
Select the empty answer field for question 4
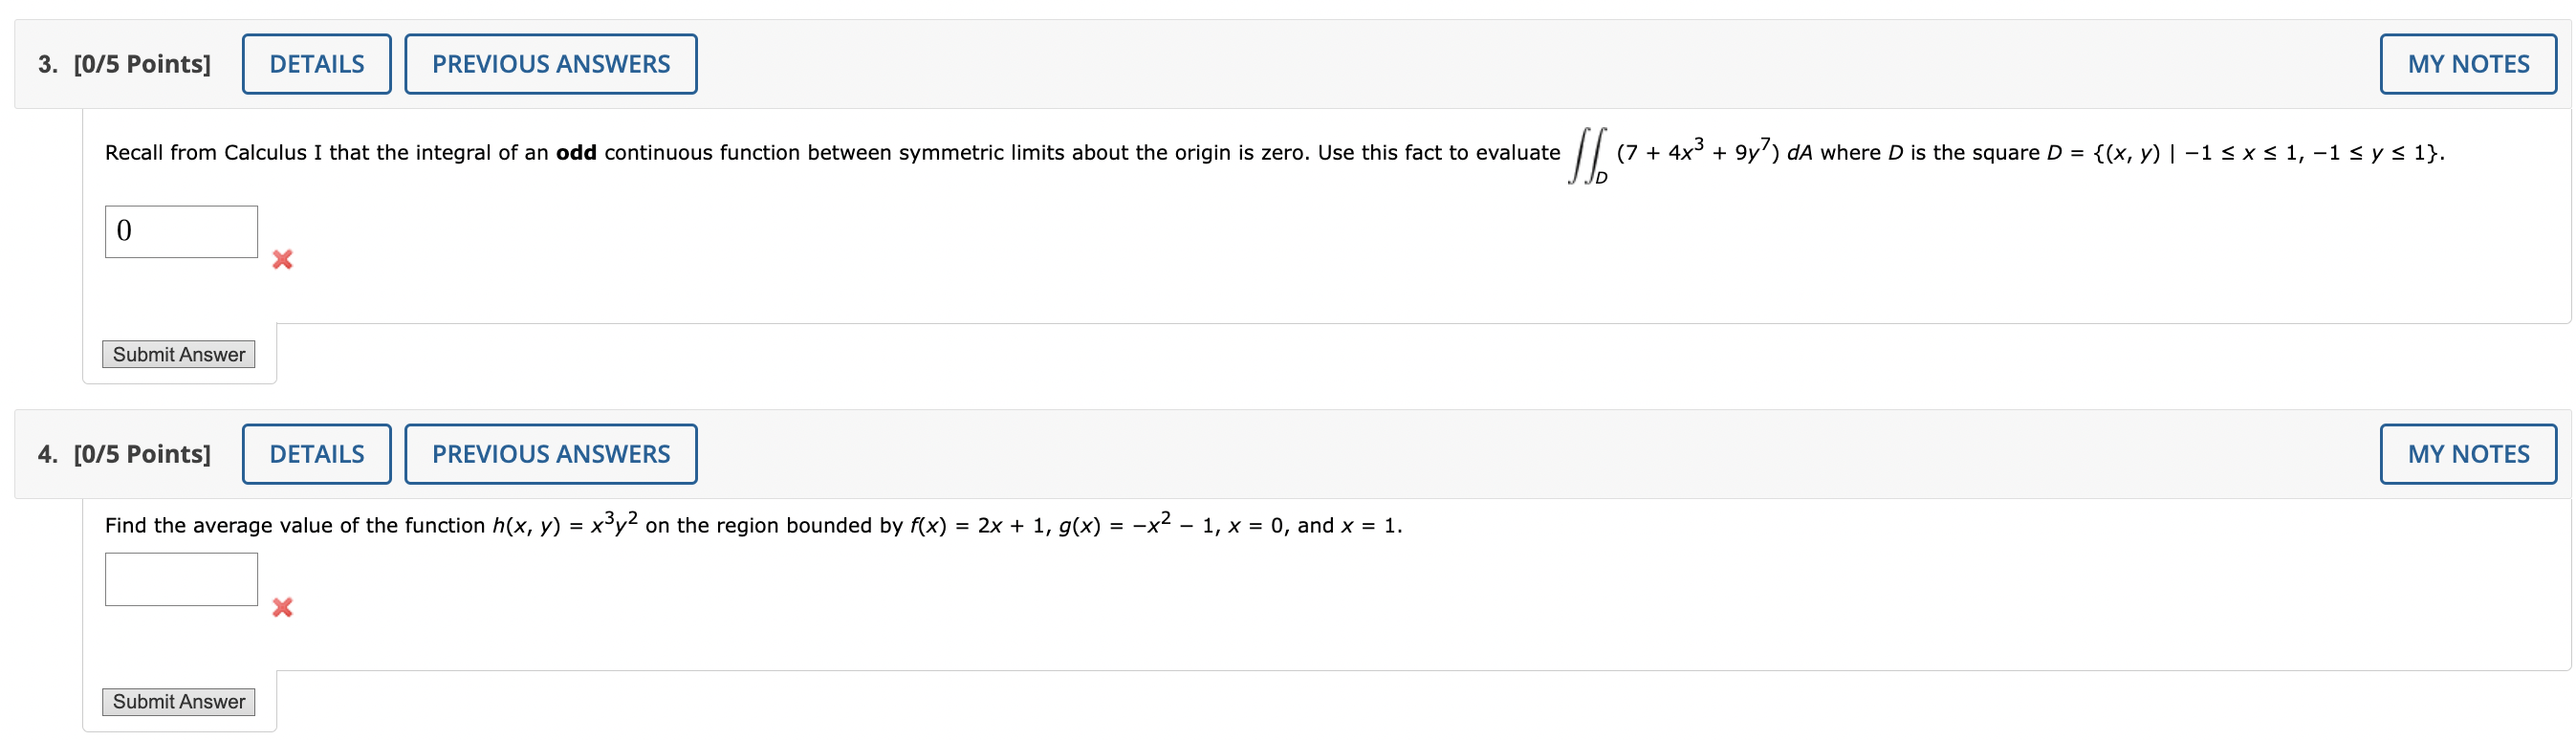tap(180, 578)
